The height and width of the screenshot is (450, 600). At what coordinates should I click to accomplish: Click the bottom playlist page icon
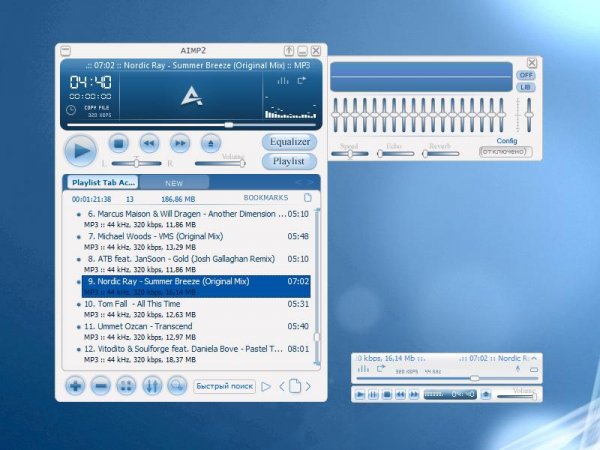(295, 386)
